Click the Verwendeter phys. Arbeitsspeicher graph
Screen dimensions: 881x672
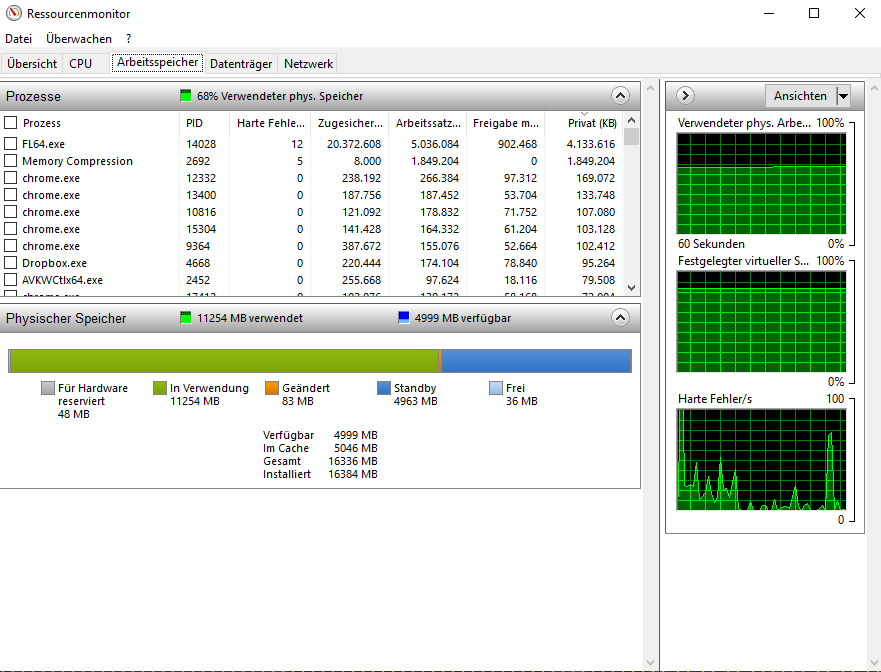coord(761,184)
